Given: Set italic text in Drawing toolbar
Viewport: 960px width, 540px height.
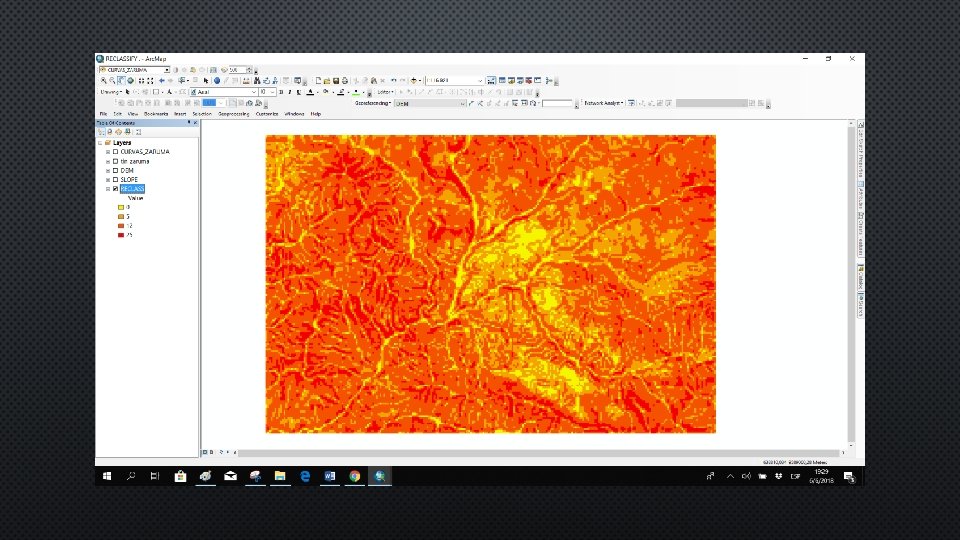Looking at the screenshot, I should 290,92.
